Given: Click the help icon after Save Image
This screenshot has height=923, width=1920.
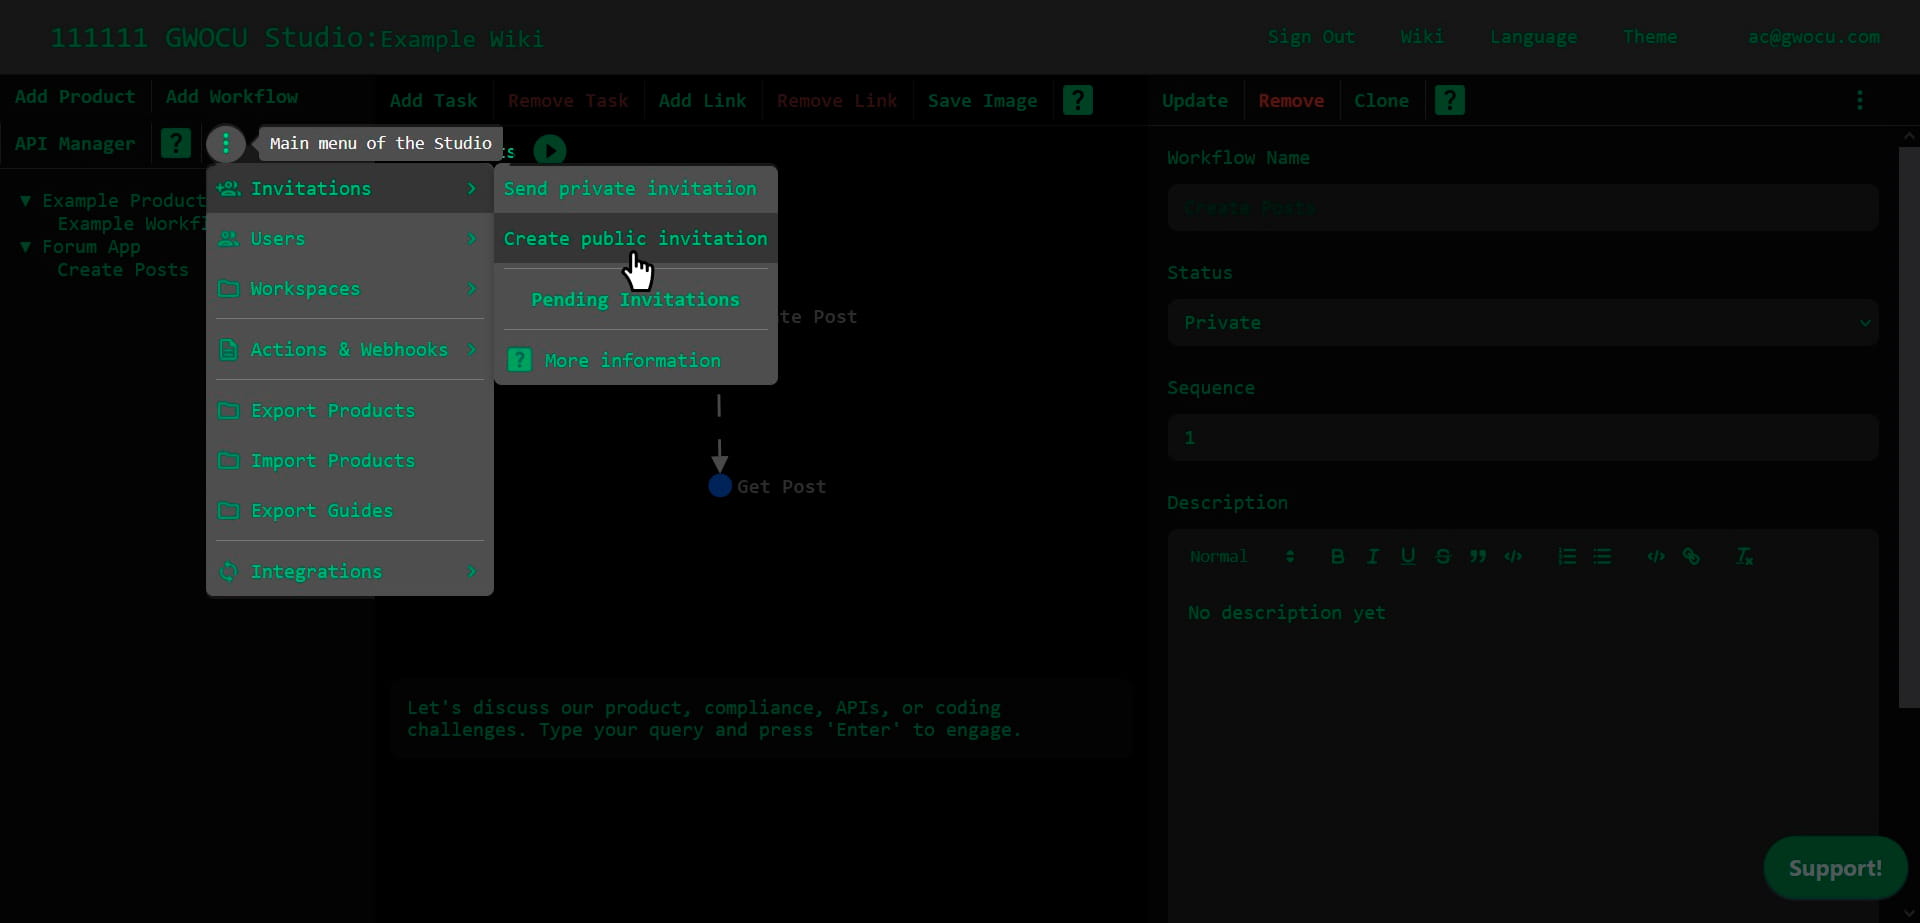Looking at the screenshot, I should click(x=1078, y=100).
